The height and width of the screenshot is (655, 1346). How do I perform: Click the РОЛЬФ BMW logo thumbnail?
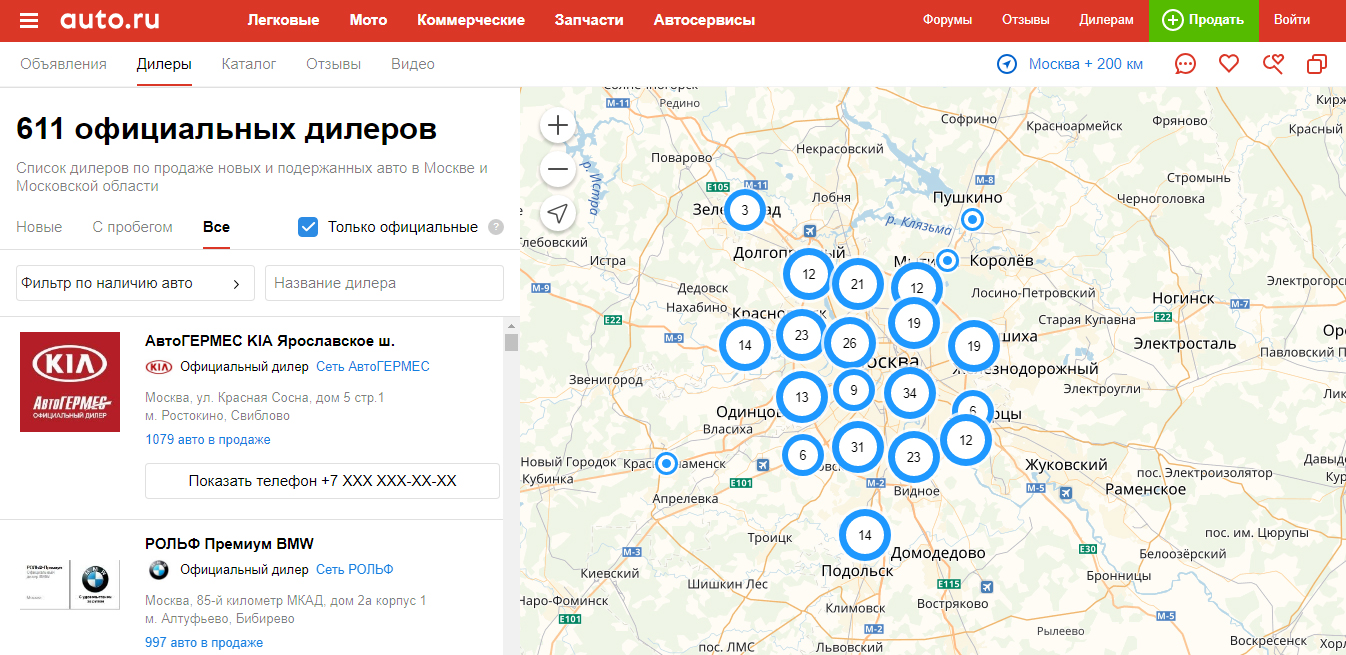[70, 585]
